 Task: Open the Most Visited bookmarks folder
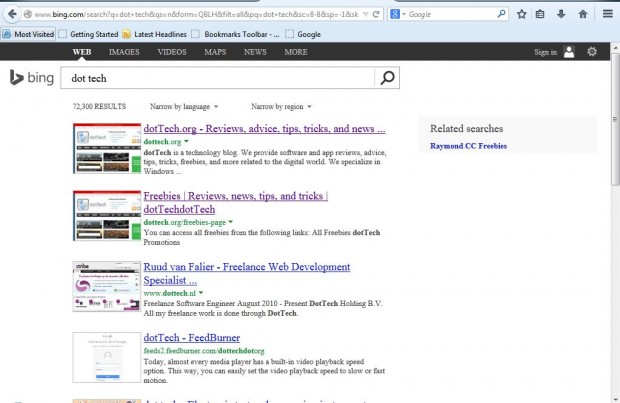coord(28,34)
